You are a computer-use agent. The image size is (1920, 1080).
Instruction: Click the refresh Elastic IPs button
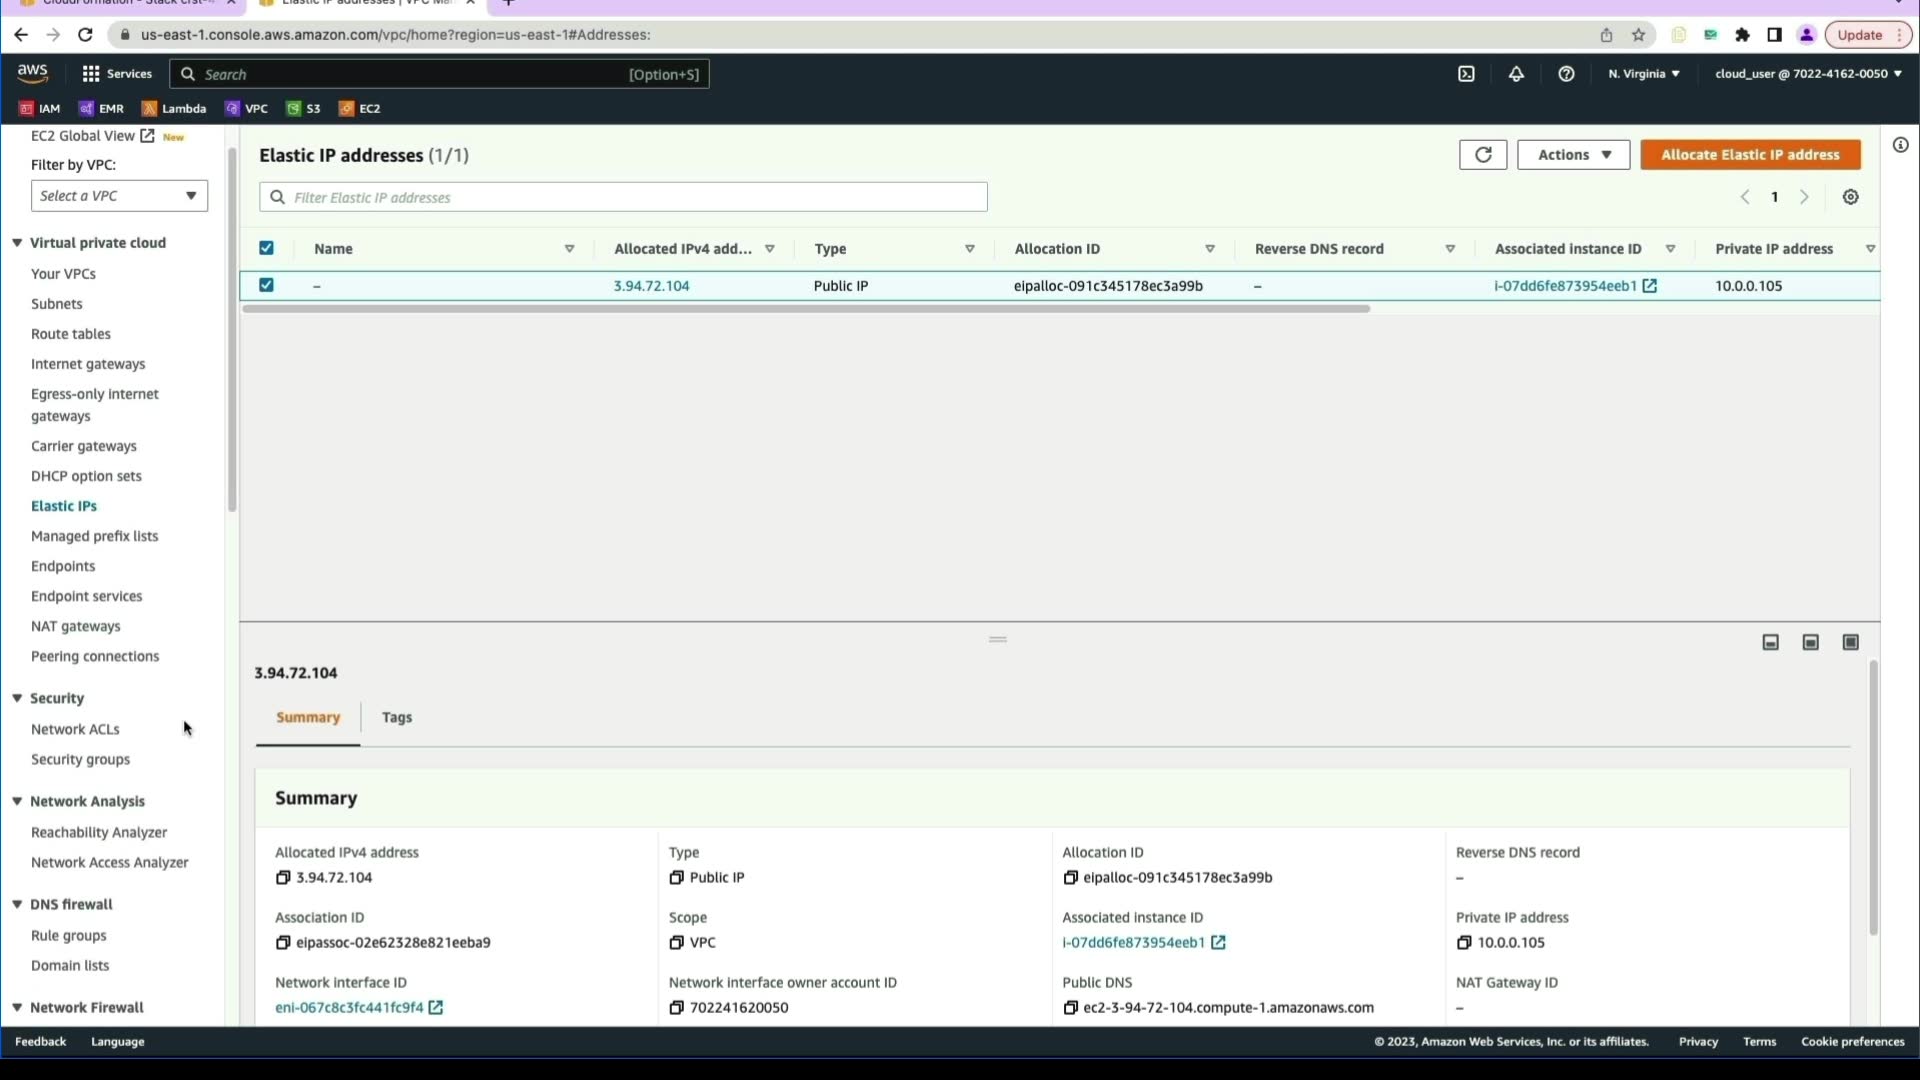(x=1482, y=155)
